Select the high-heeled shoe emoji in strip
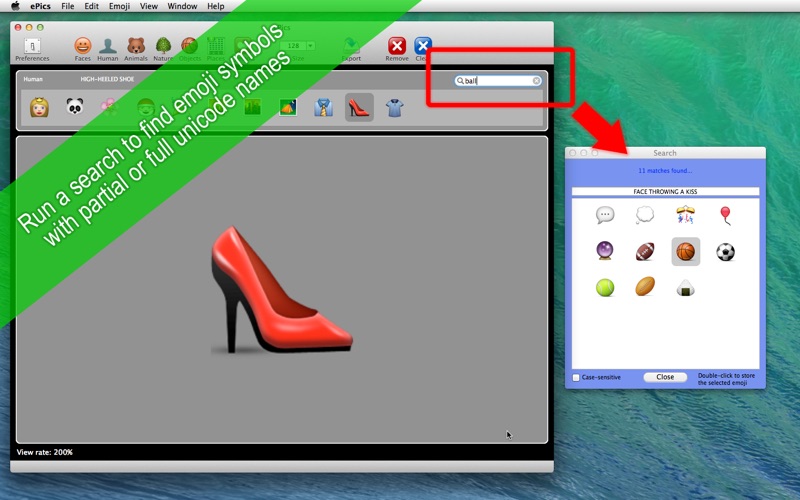Viewport: 800px width, 500px height. click(359, 107)
